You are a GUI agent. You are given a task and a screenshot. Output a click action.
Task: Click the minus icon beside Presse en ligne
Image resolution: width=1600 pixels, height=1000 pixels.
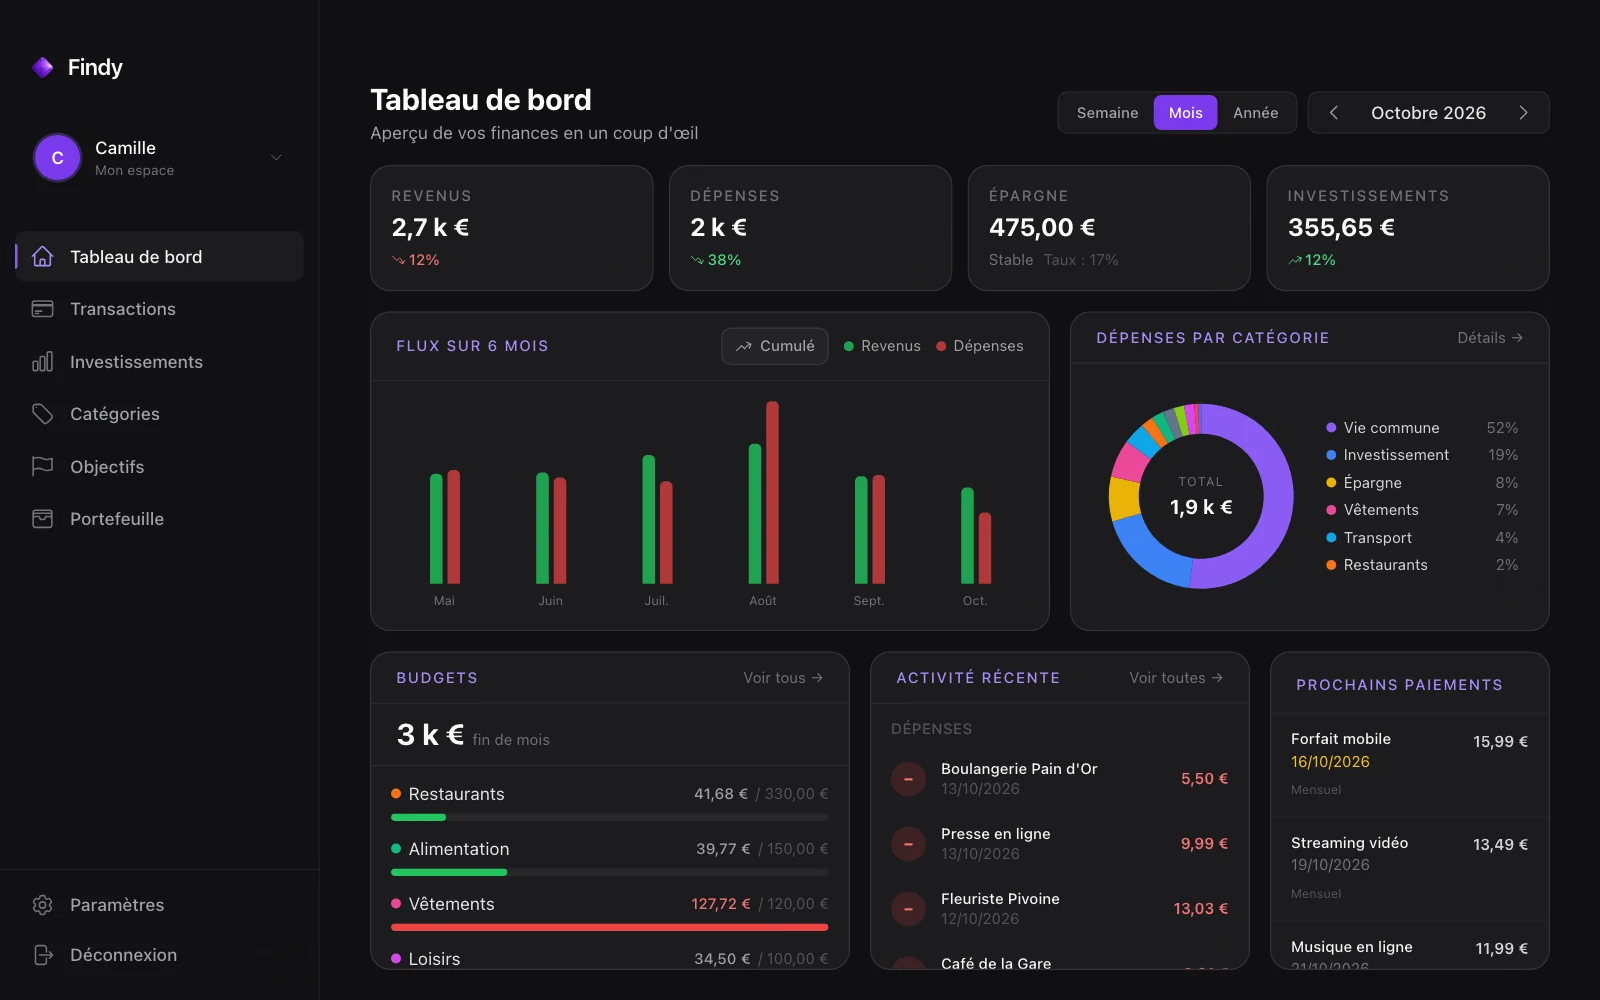908,844
